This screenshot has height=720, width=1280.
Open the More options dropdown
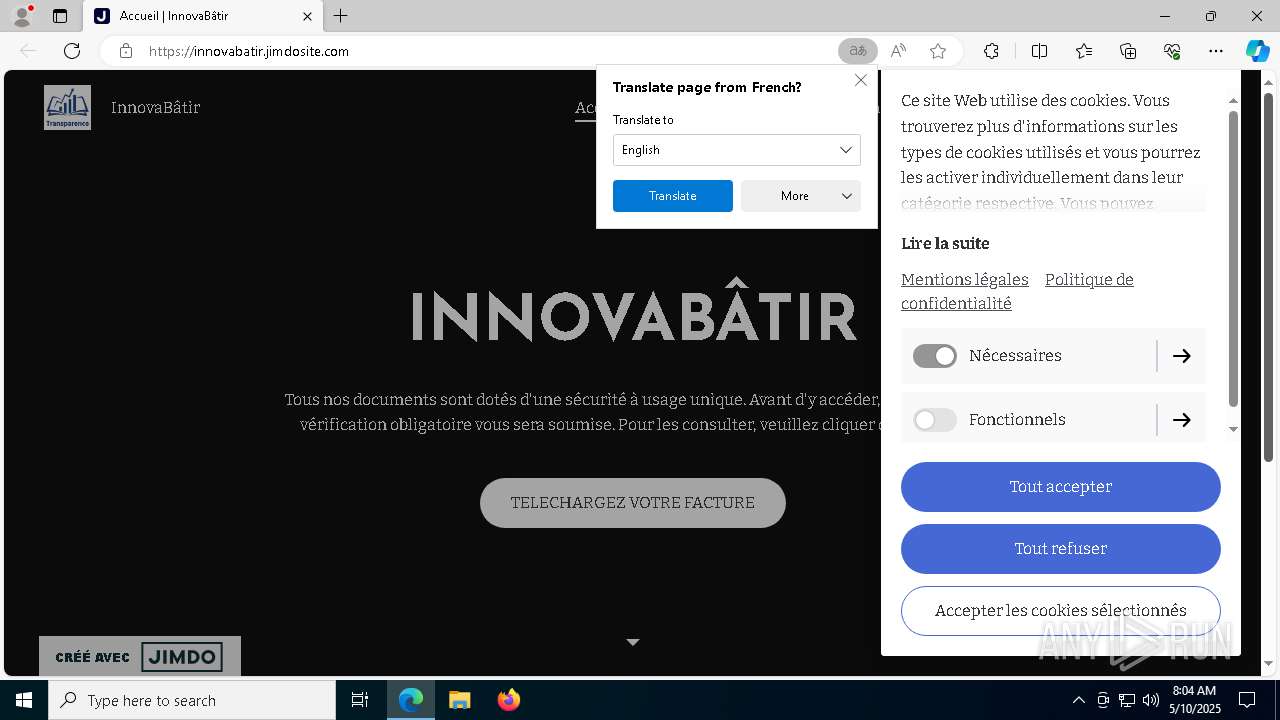(x=801, y=196)
